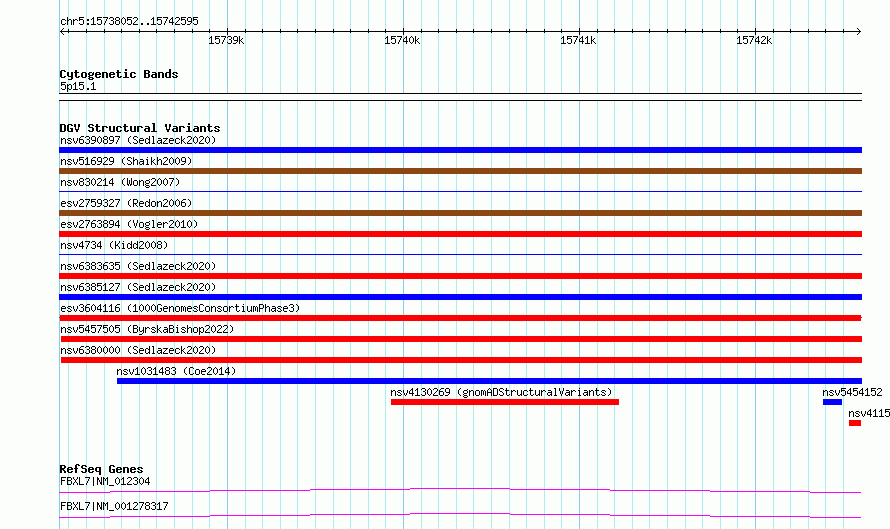The width and height of the screenshot is (890, 529).
Task: Click the small red bar under nsv4115
Action: pos(855,423)
